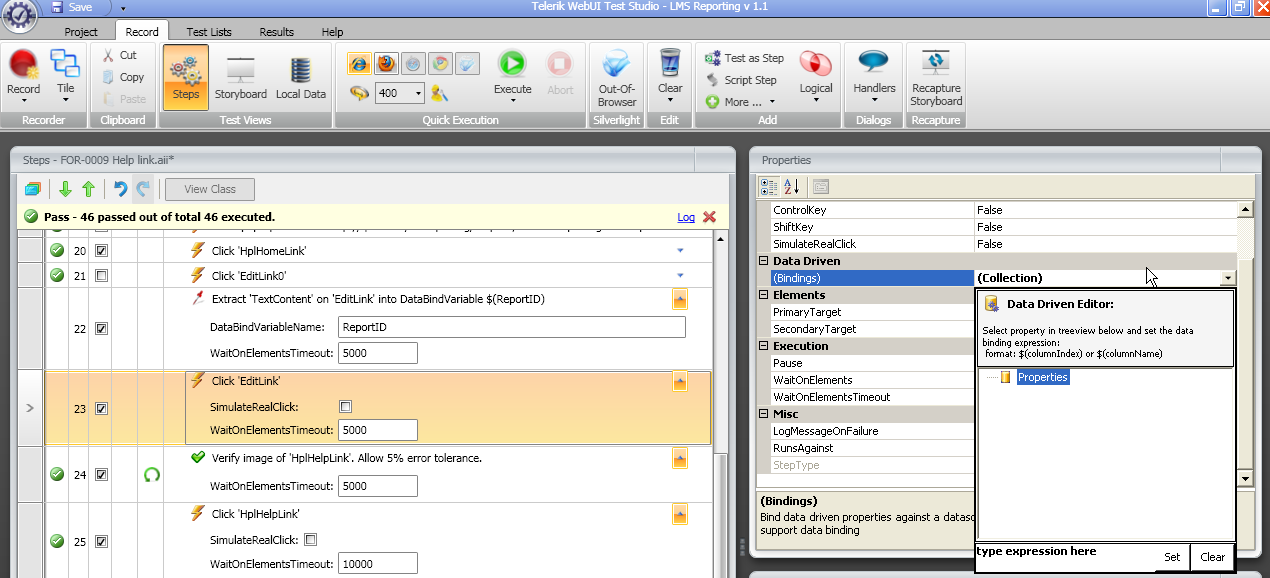Click the Save icon in the title bar

56,7
